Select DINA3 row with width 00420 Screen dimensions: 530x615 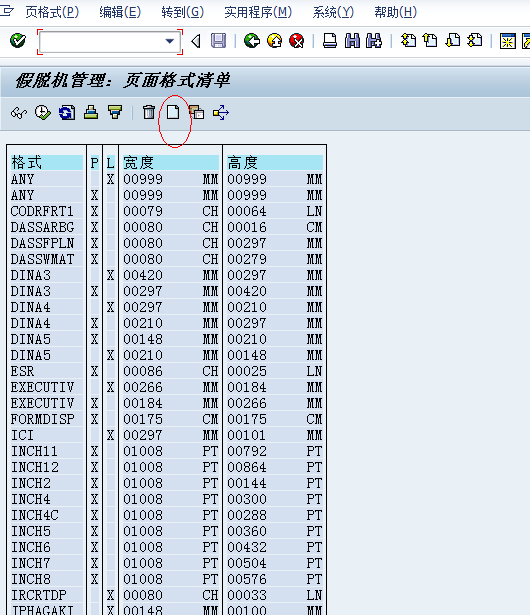[166, 275]
